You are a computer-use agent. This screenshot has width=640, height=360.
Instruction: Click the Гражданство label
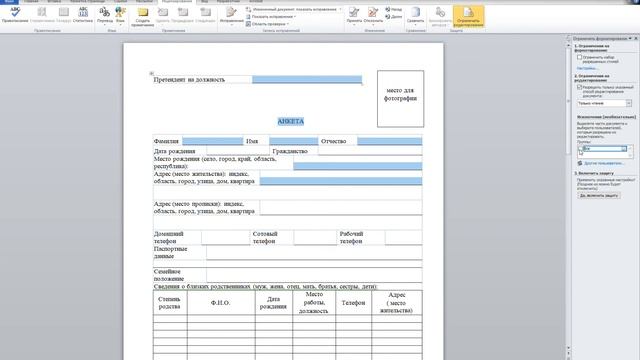(290, 151)
